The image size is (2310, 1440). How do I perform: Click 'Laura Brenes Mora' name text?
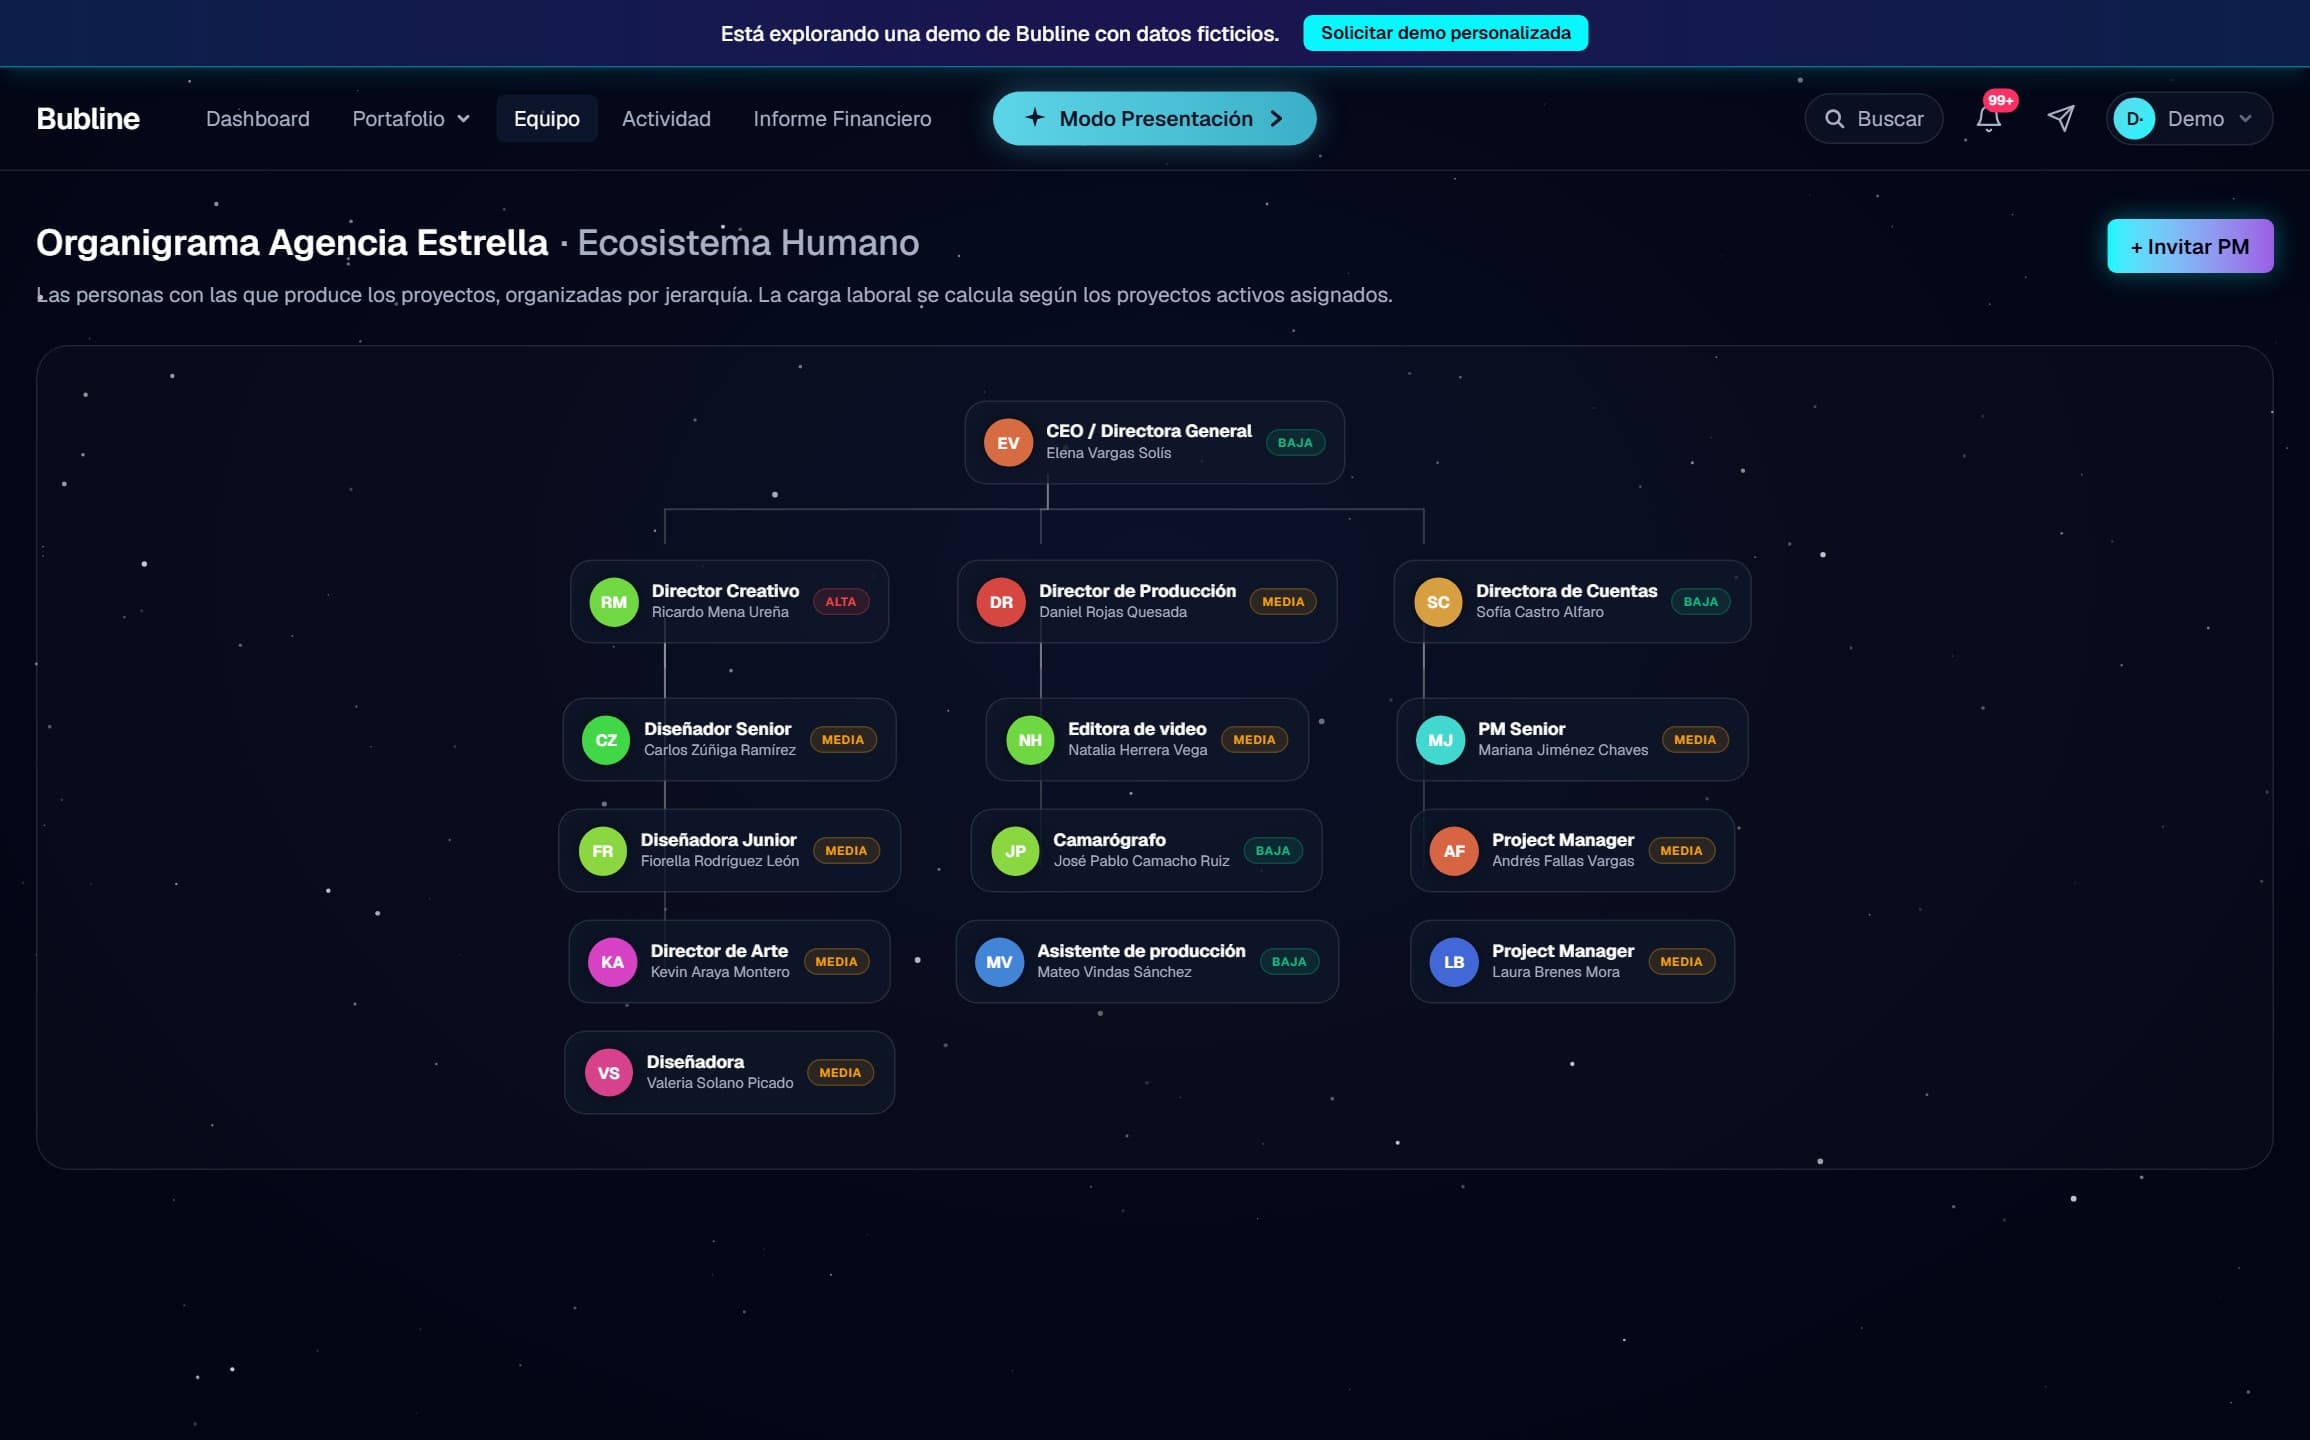1555,972
